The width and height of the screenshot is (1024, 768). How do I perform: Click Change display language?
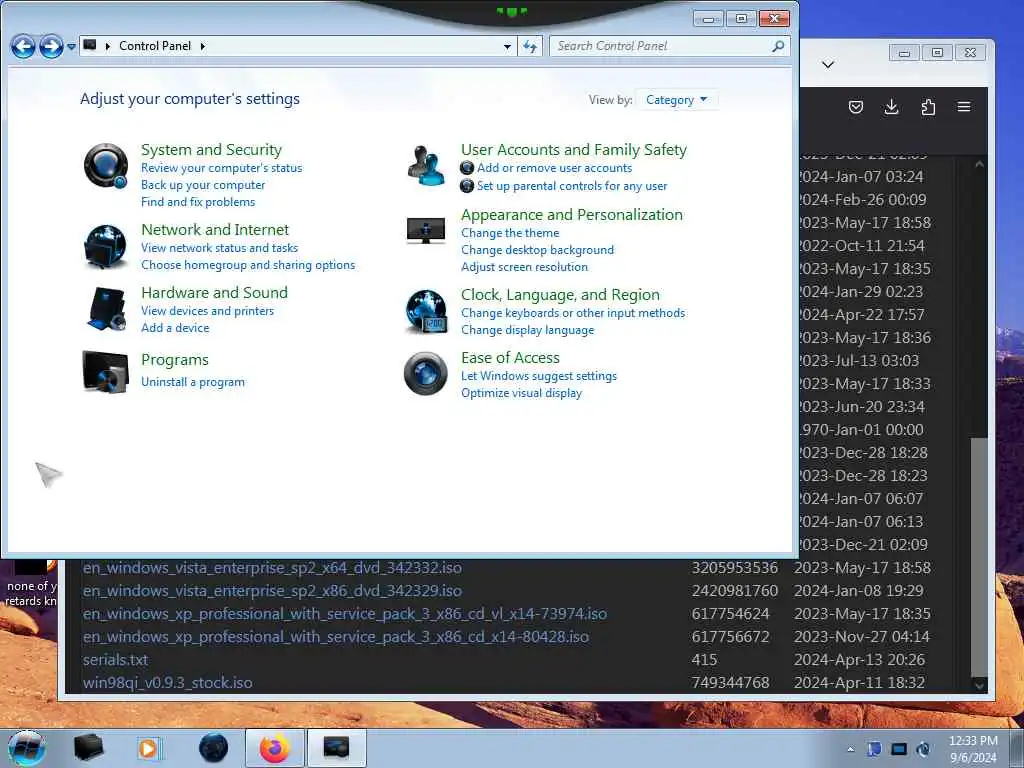point(528,330)
